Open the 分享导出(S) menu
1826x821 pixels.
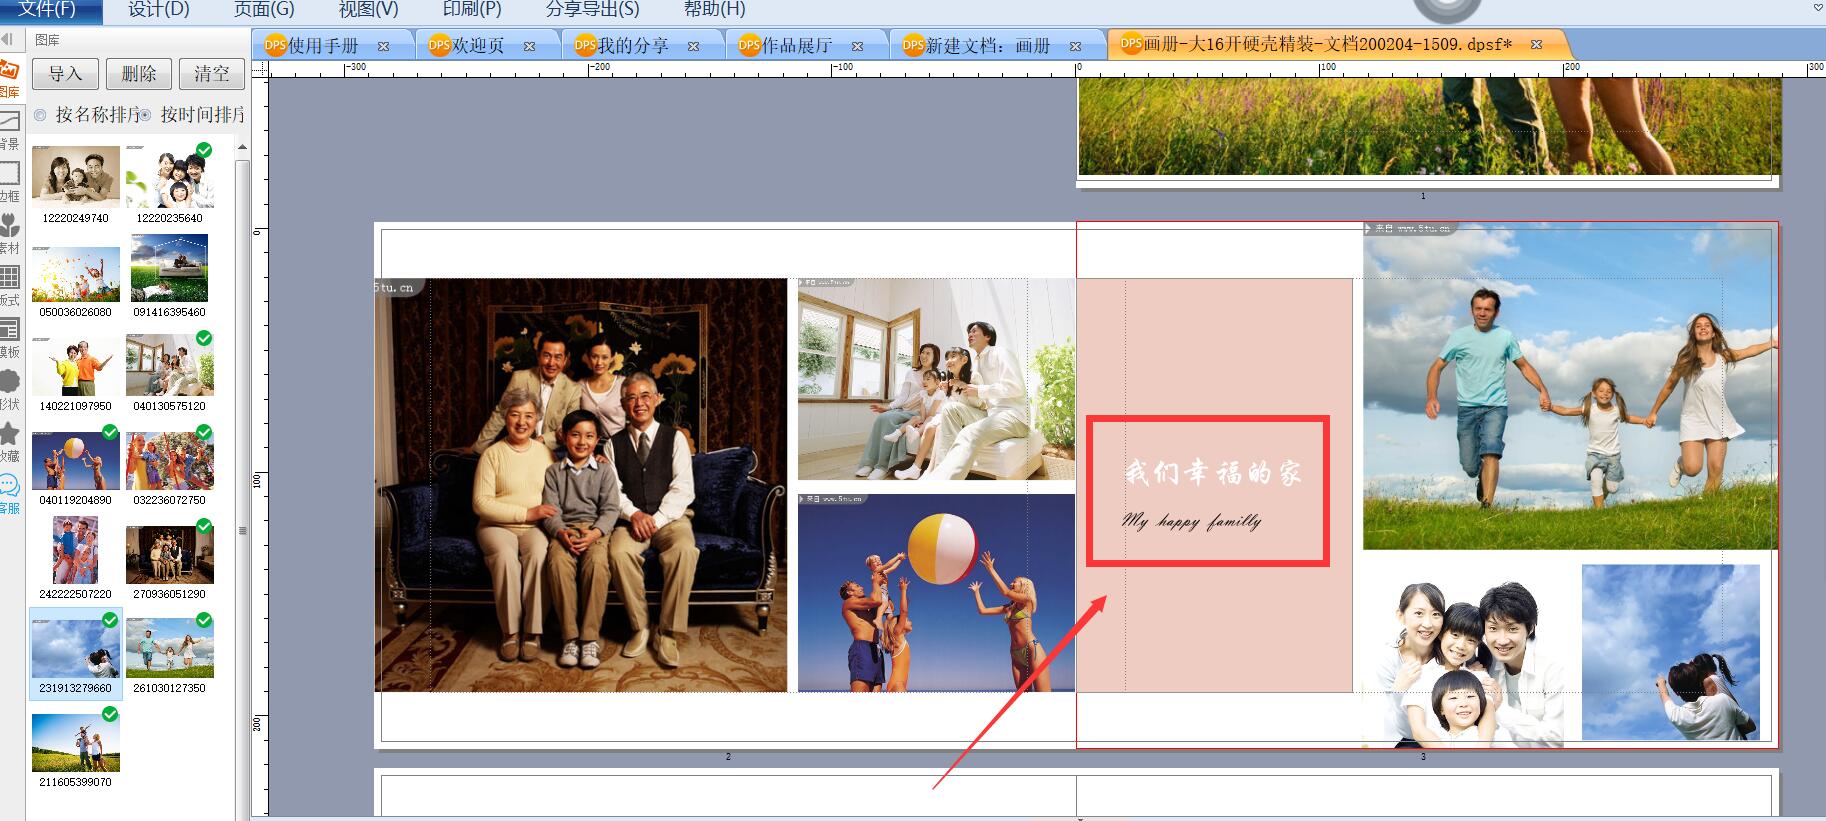click(592, 10)
